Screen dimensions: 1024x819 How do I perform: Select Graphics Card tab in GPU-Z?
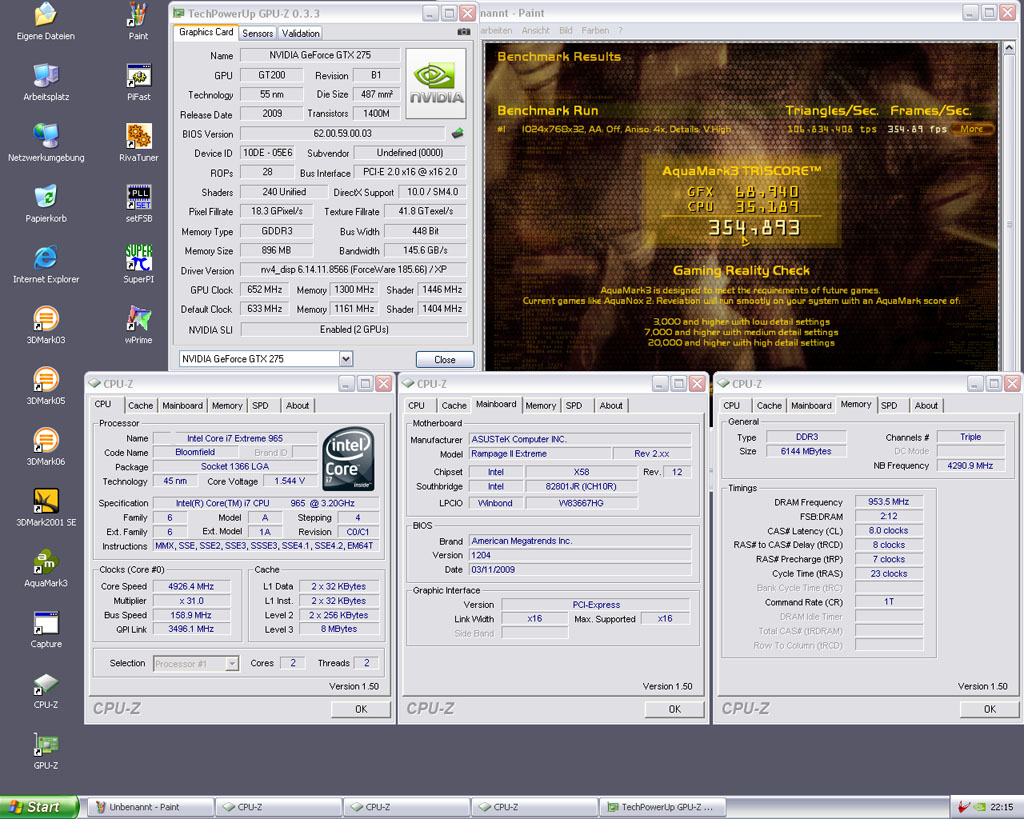pos(206,32)
